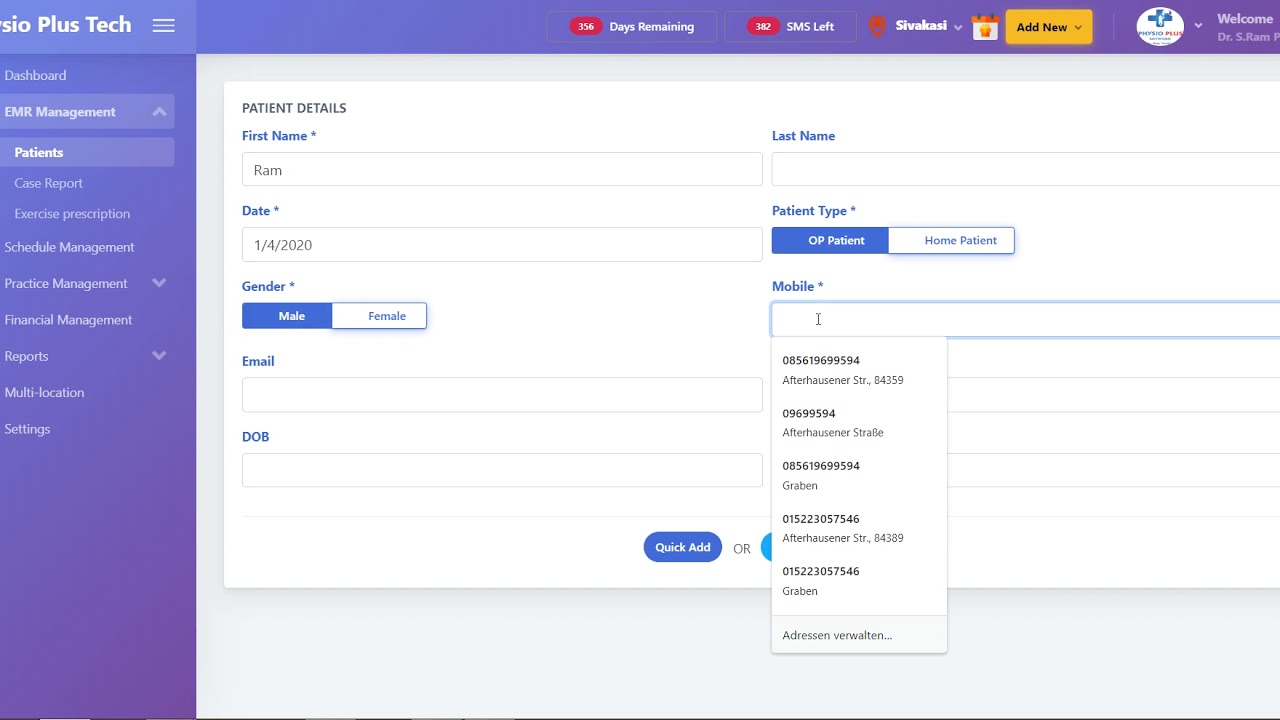This screenshot has height=720, width=1280.
Task: Collapse the EMR Management section chevron
Action: pos(159,112)
